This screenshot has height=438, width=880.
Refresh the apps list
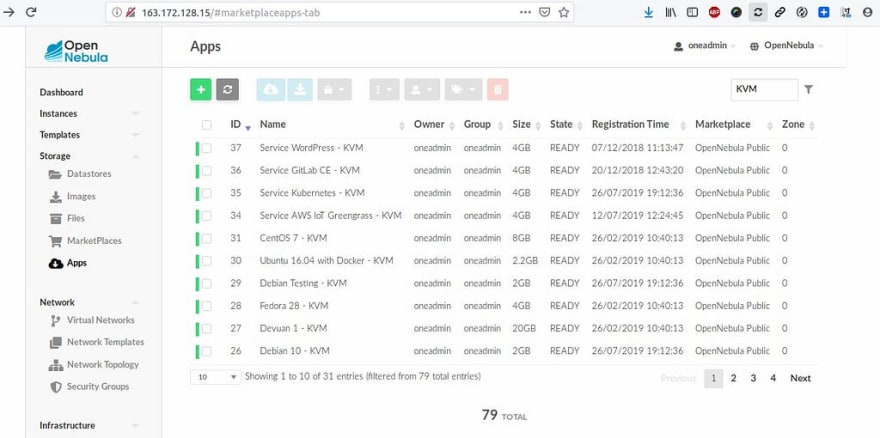tap(227, 89)
